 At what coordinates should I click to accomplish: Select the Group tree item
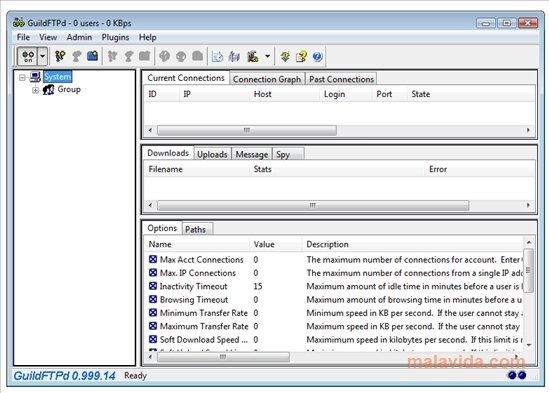coord(69,90)
